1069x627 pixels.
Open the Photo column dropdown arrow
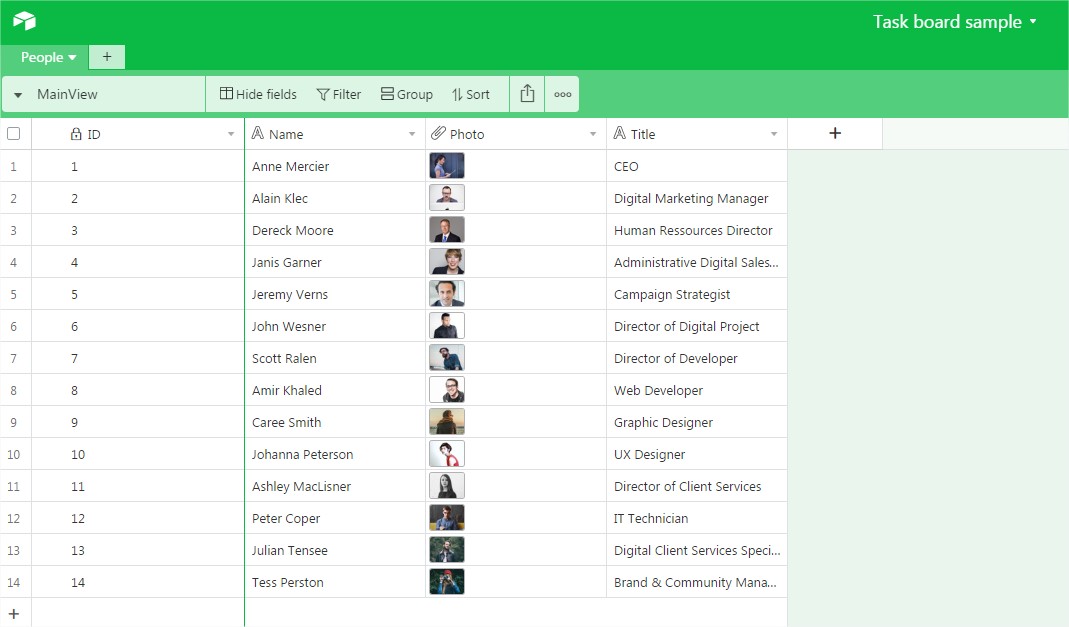coord(592,134)
